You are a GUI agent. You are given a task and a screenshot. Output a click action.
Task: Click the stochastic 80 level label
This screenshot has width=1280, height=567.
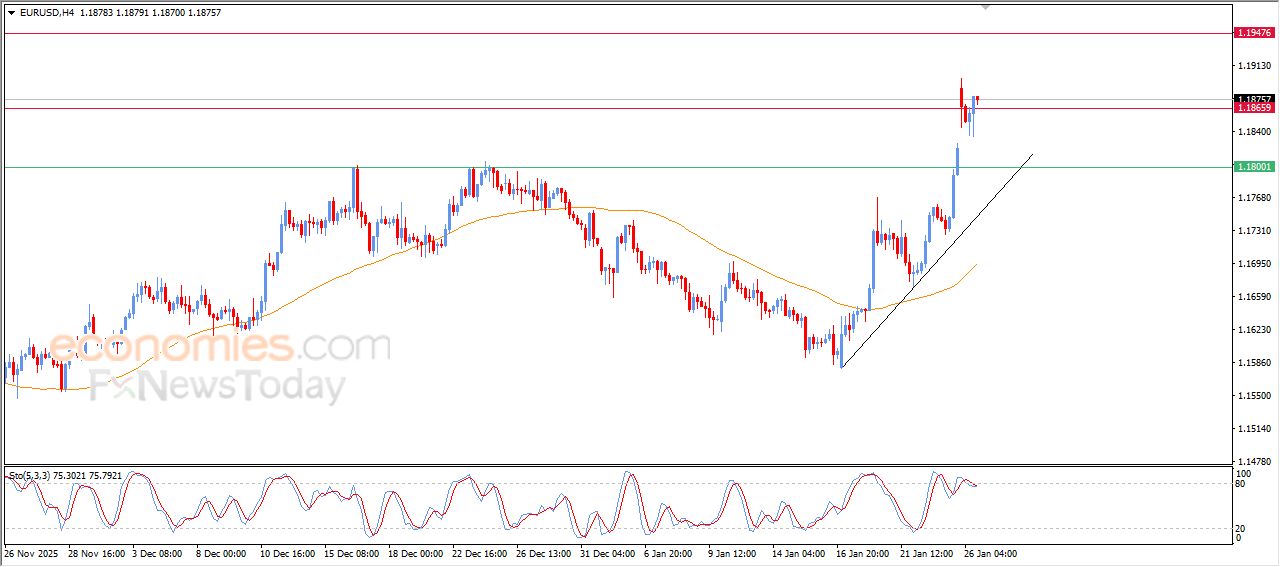(1243, 484)
